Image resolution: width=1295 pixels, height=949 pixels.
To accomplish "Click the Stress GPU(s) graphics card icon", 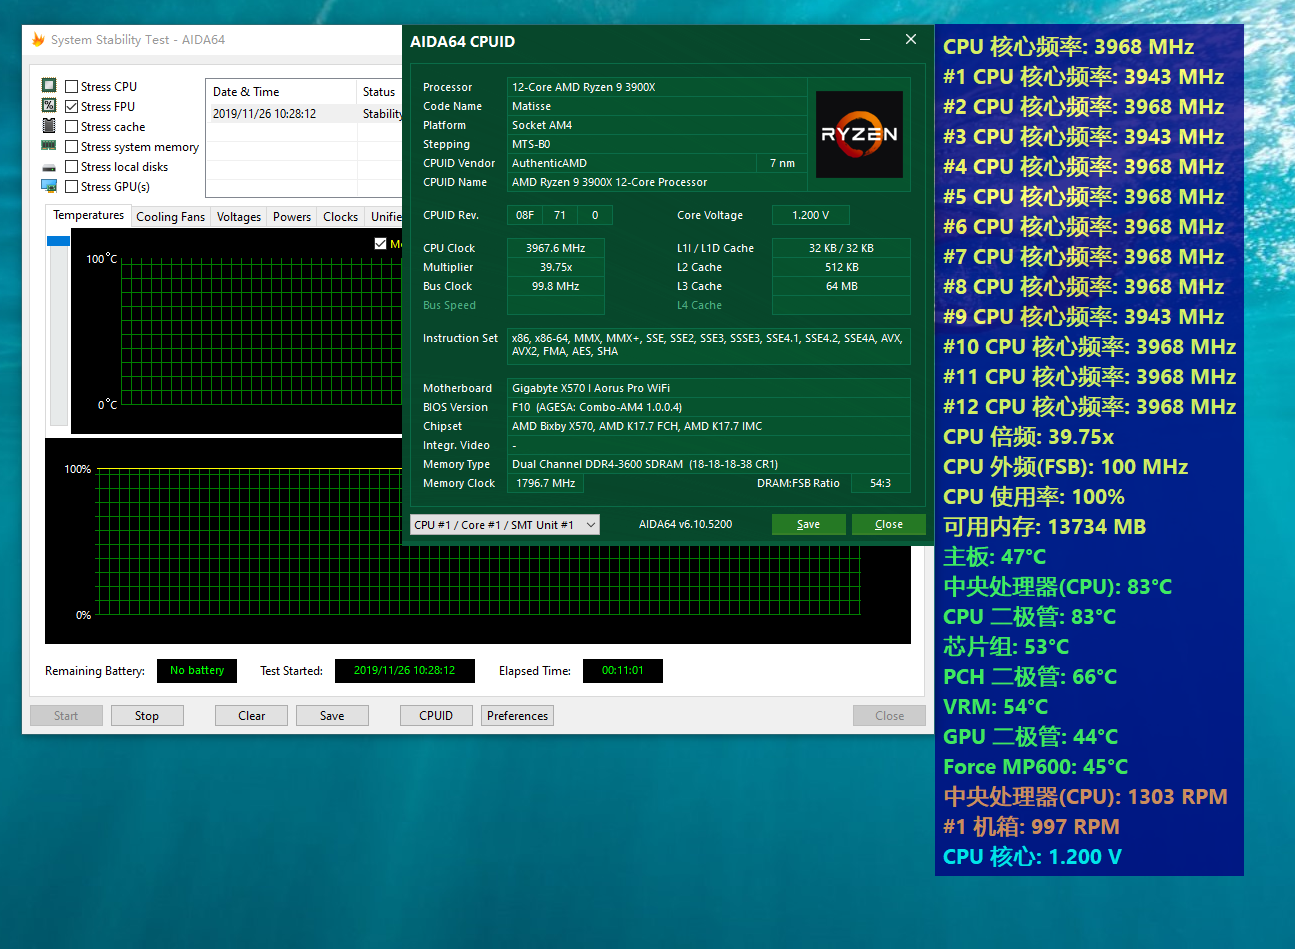I will tap(48, 186).
